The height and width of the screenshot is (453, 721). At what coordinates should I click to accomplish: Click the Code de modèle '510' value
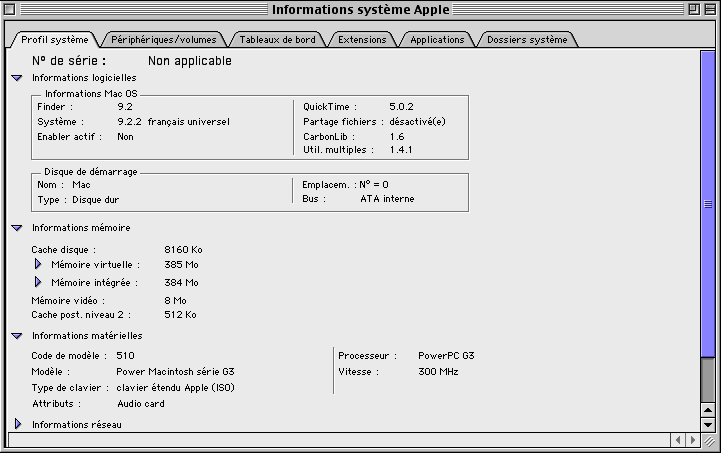tap(125, 356)
